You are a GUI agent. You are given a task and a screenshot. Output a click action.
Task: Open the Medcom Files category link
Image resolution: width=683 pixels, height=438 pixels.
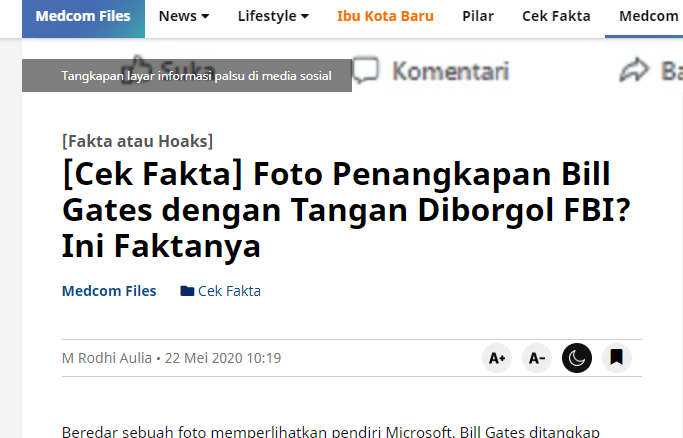[109, 291]
